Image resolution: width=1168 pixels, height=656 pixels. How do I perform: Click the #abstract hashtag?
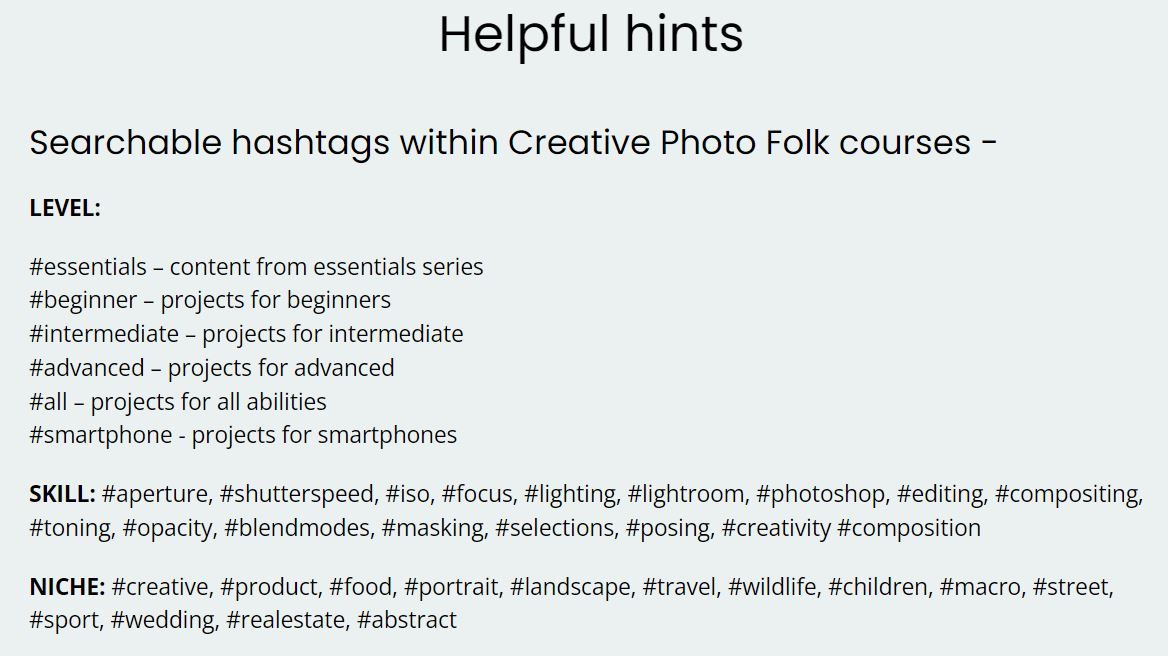tap(407, 620)
